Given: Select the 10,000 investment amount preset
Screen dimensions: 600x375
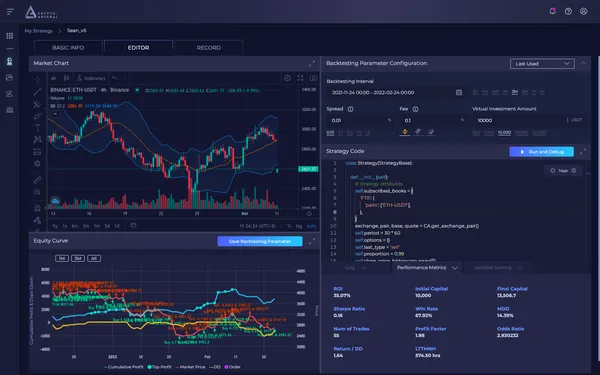Looking at the screenshot, I should click(x=504, y=133).
